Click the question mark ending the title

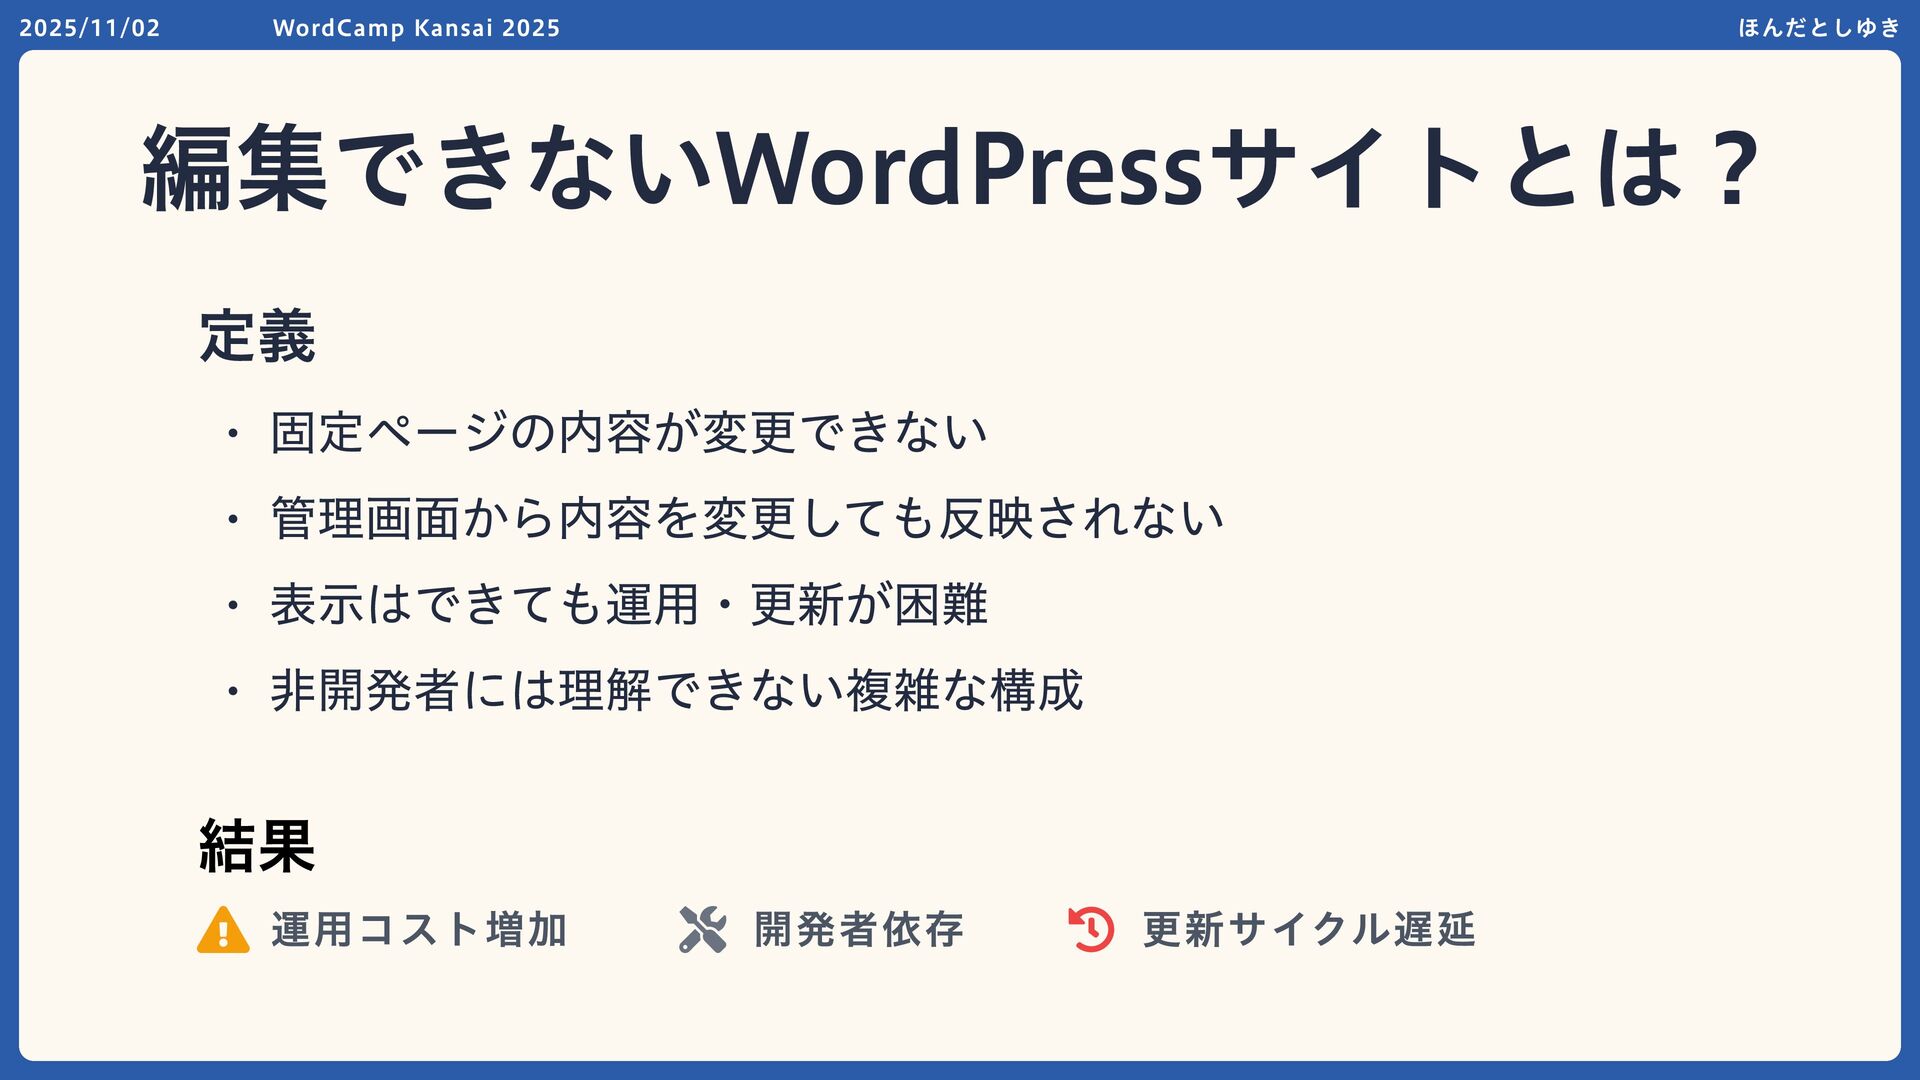click(1734, 168)
